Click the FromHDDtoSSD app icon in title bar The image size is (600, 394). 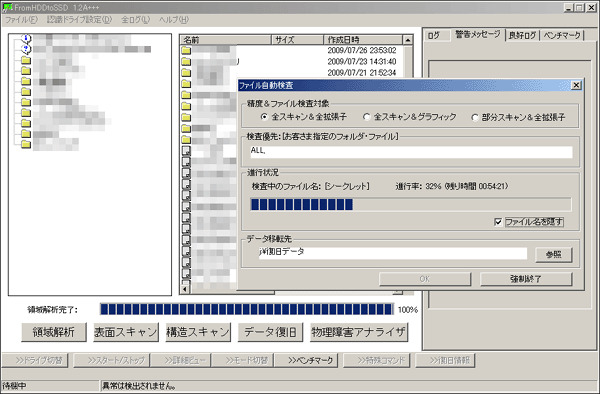(7, 7)
